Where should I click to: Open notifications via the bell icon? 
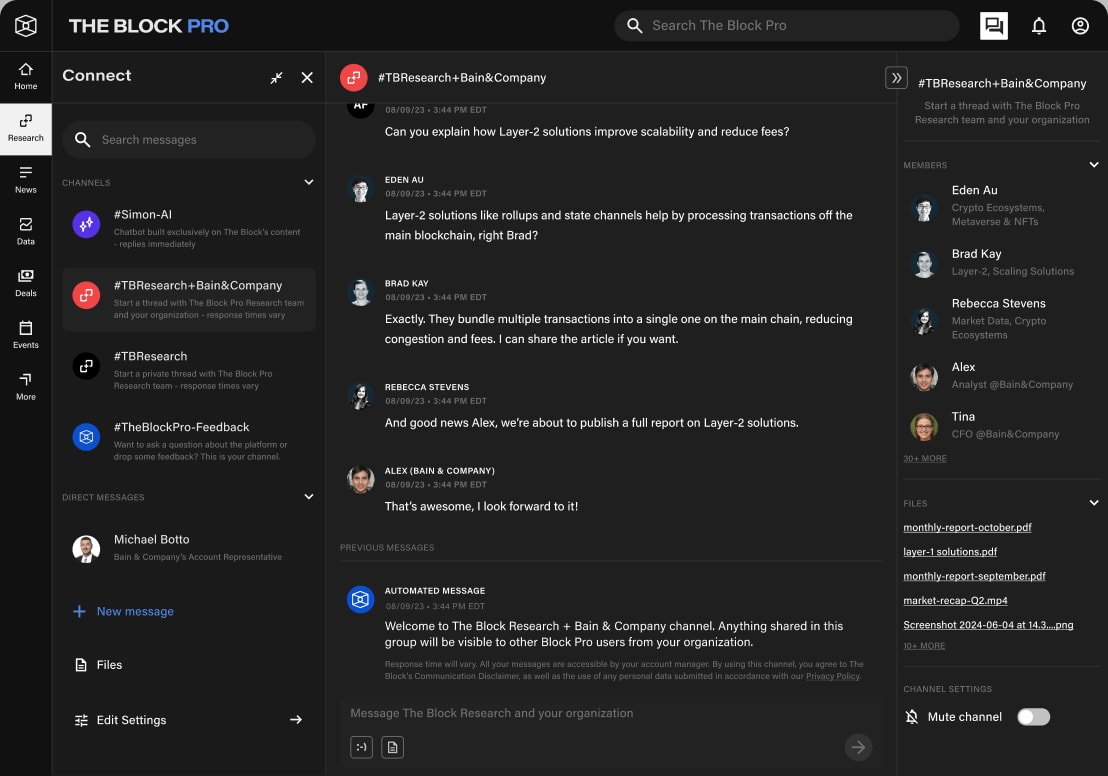point(1038,25)
